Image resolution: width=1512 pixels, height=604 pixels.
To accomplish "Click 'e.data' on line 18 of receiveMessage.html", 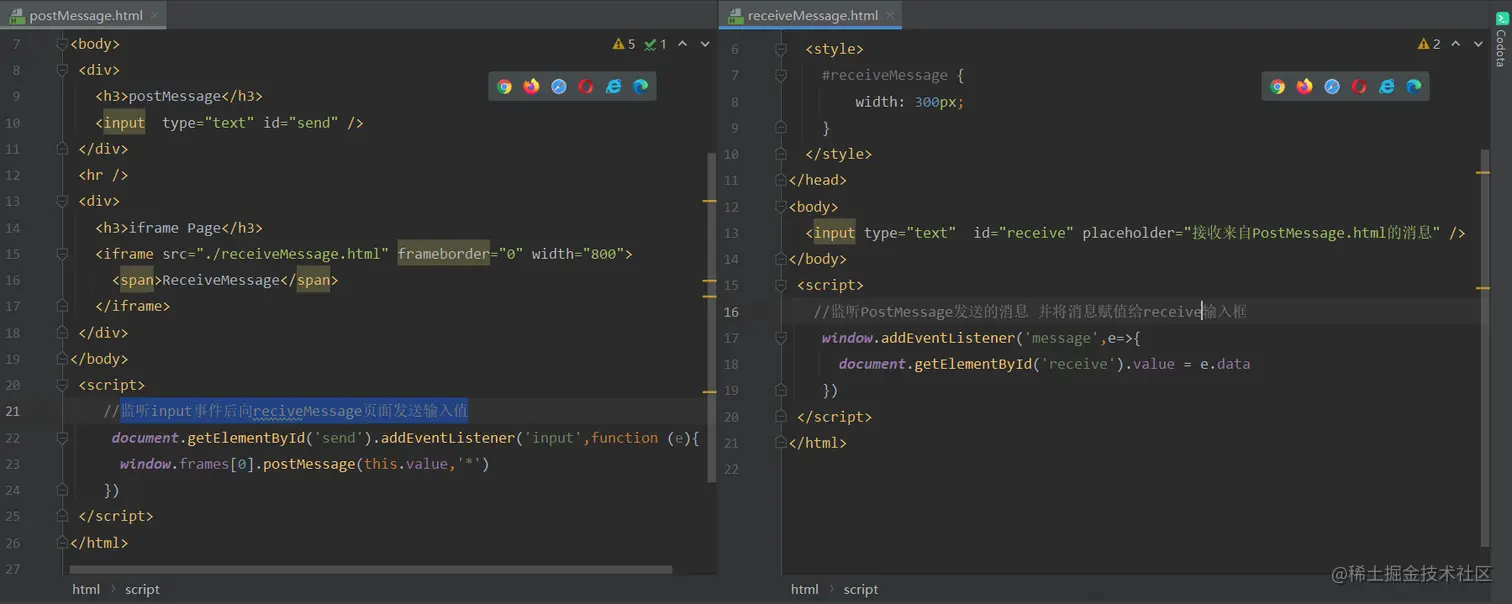I will pos(1225,364).
